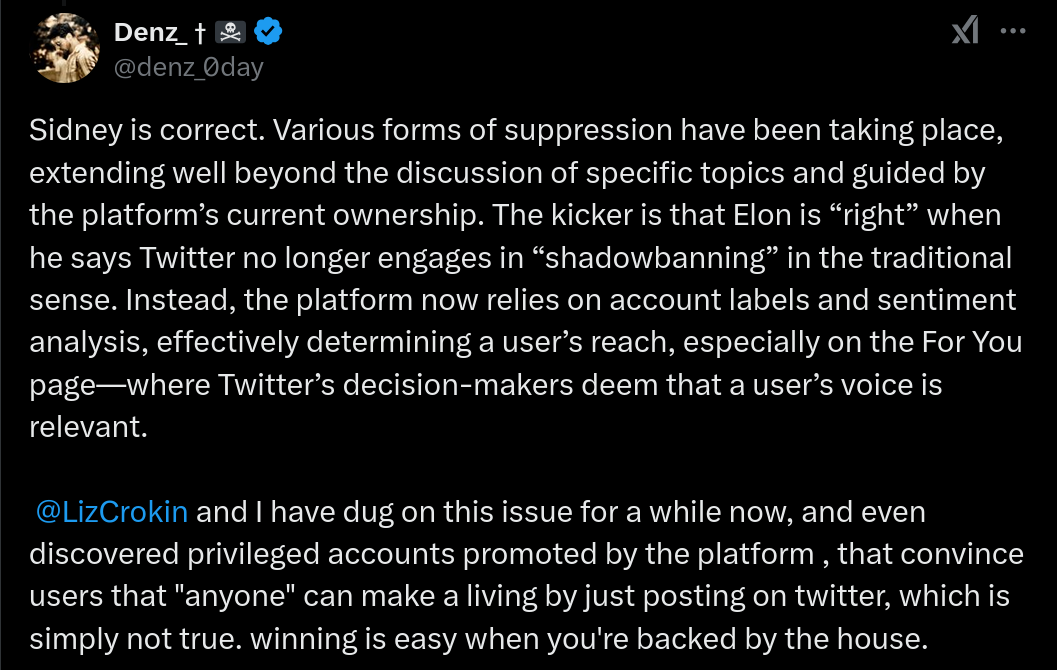Click the word "relevant." ending first paragraph
Screen dimensions: 1057x670
[88, 427]
